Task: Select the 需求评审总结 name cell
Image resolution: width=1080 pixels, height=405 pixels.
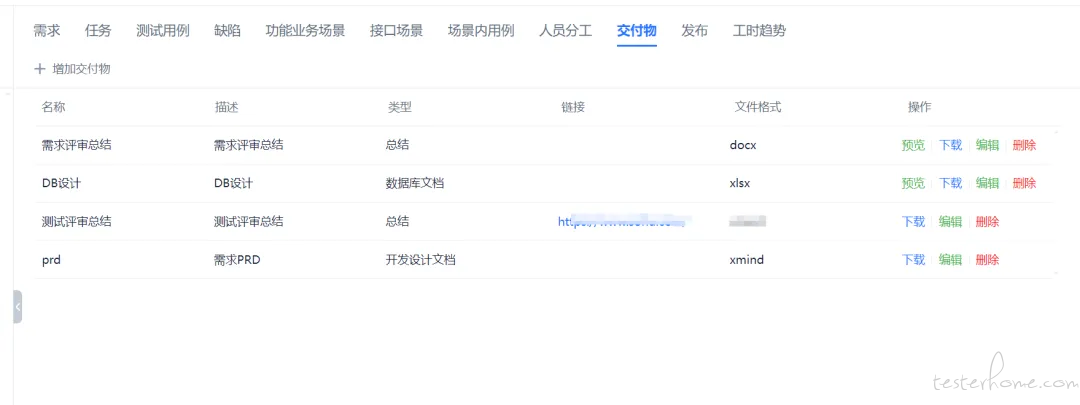Action: [76, 145]
